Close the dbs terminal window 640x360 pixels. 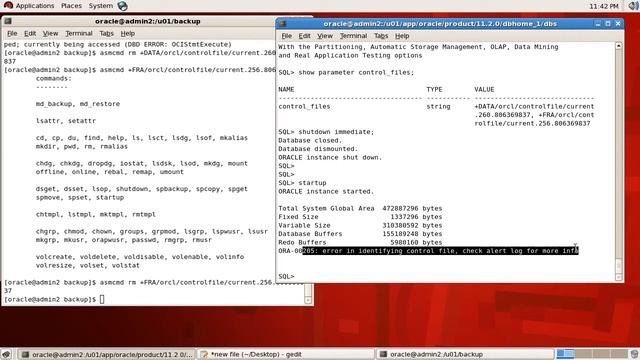(x=618, y=24)
